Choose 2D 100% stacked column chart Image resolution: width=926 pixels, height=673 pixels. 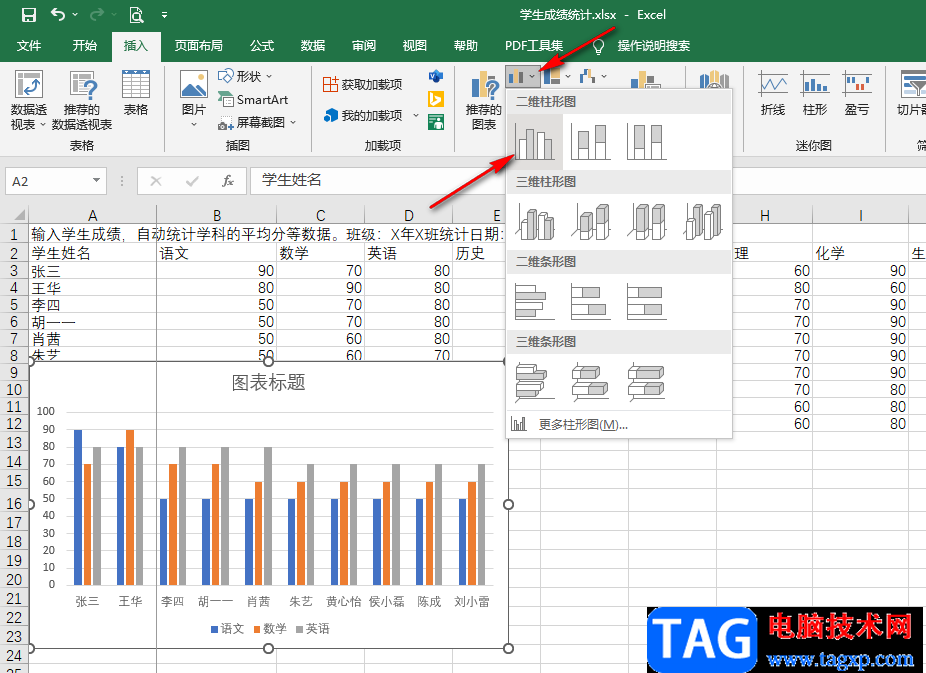pos(646,142)
